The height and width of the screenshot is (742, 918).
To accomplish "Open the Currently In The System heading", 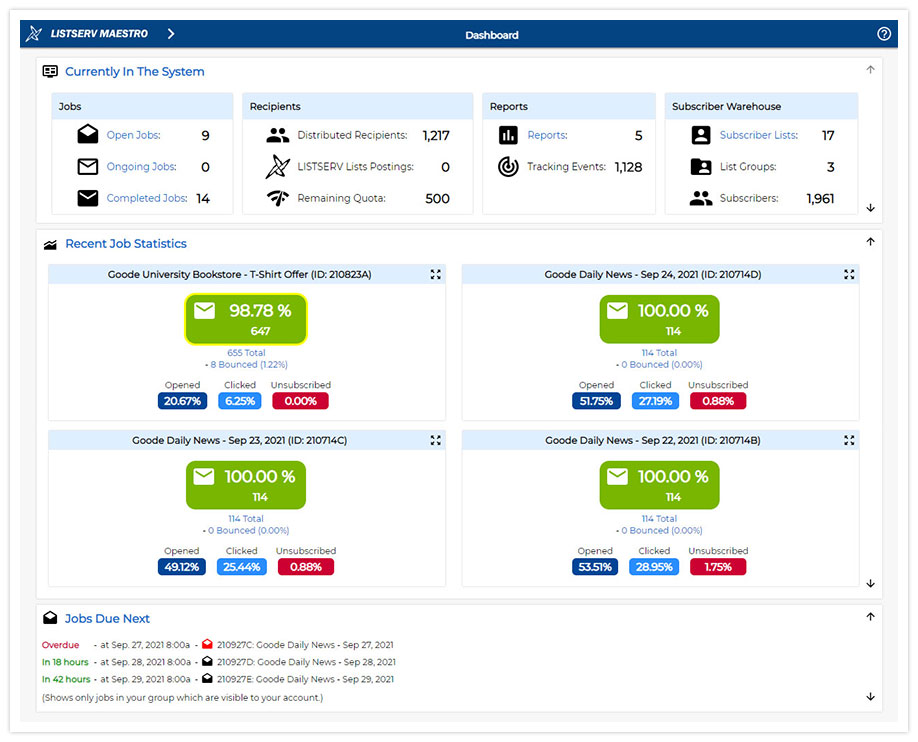I will (x=135, y=71).
